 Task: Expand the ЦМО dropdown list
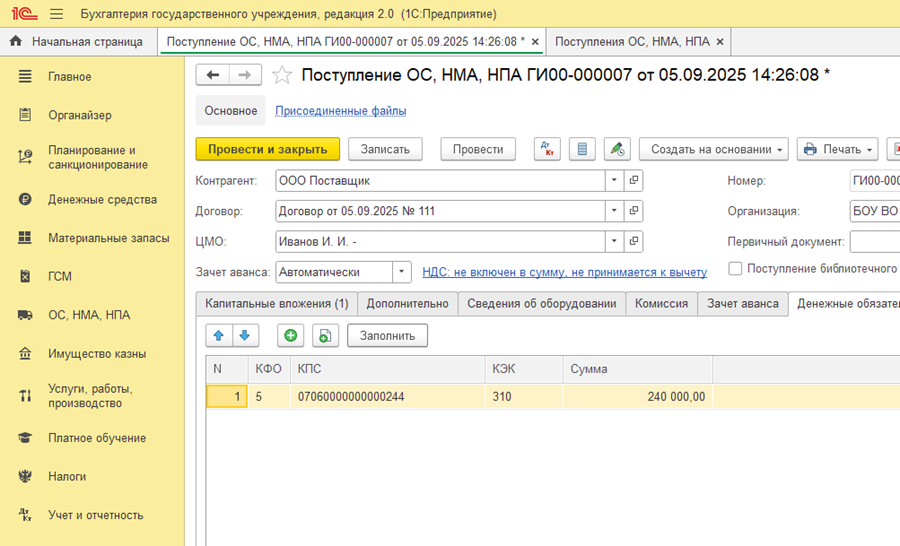click(614, 241)
